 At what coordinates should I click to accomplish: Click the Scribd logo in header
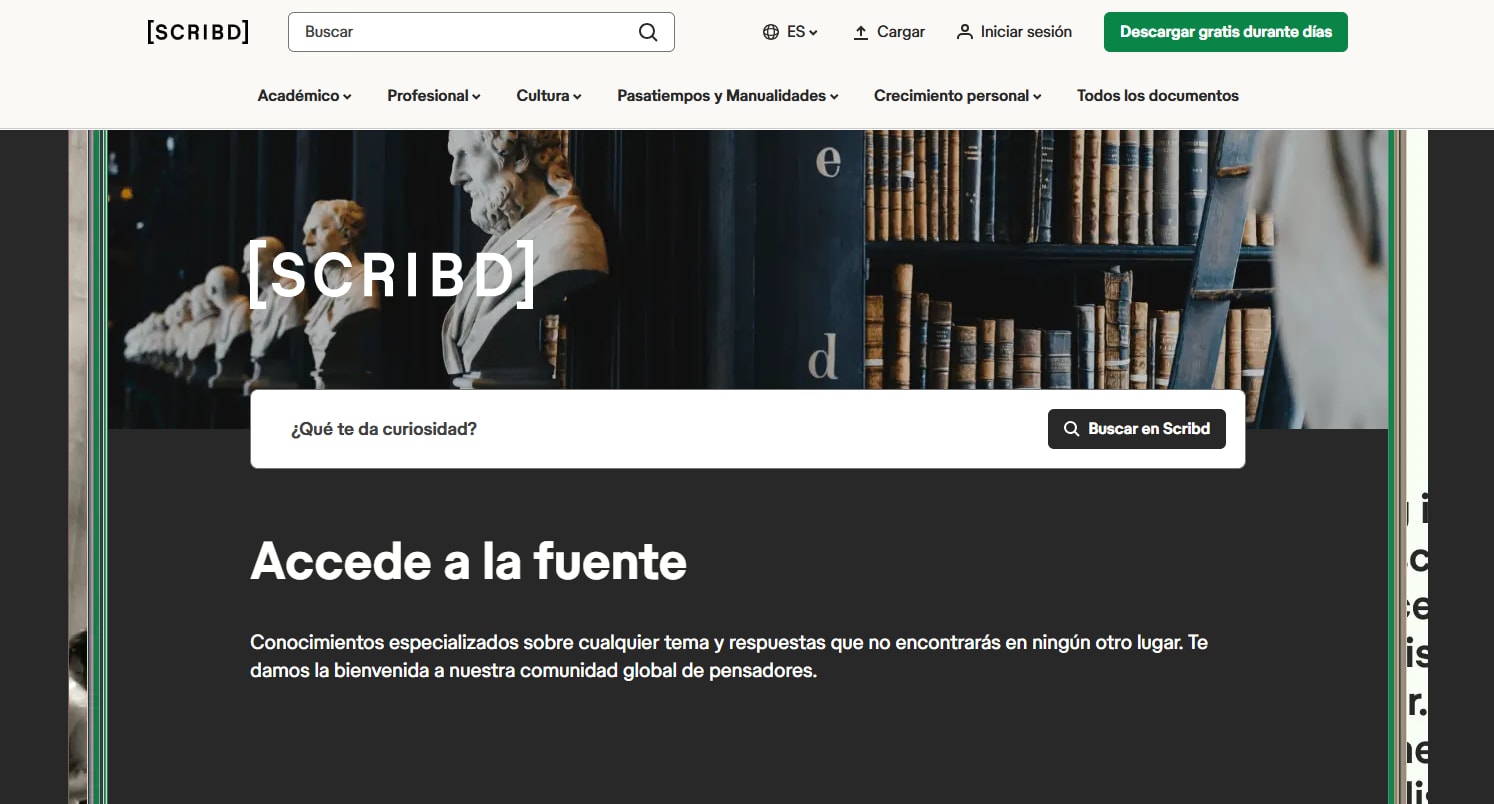coord(198,32)
